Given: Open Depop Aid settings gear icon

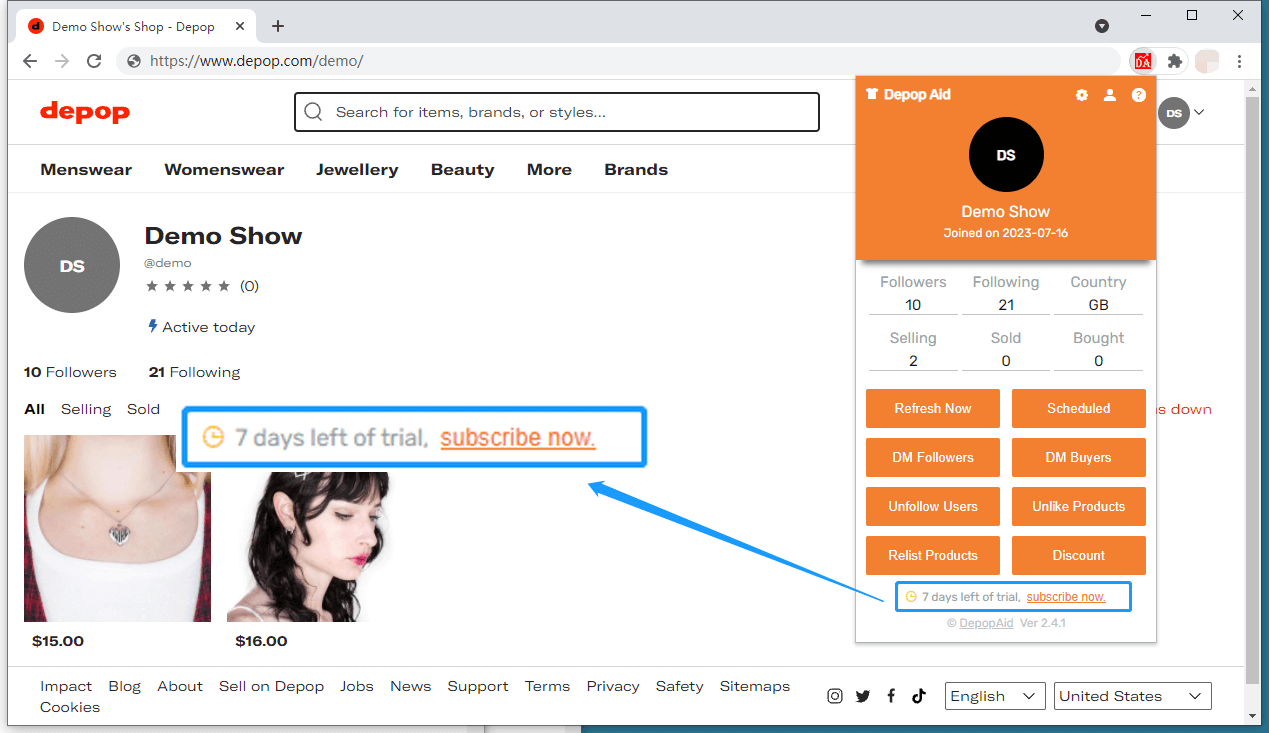Looking at the screenshot, I should [1081, 95].
